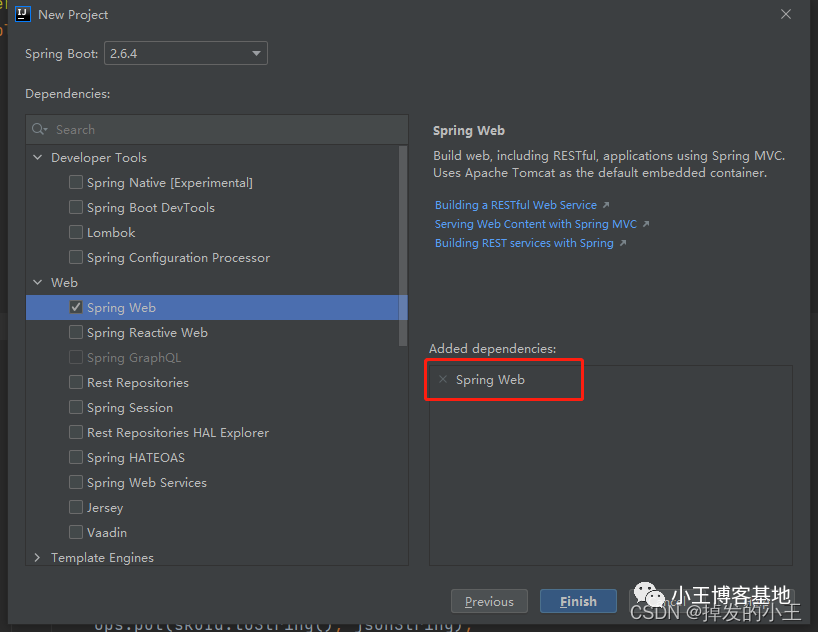Open the Spring Boot version dropdown
The height and width of the screenshot is (632, 818).
click(x=186, y=53)
